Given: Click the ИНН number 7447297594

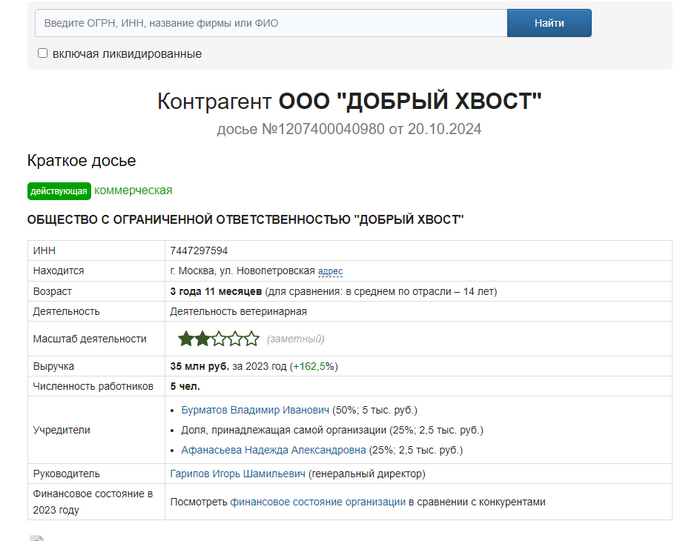Looking at the screenshot, I should tap(199, 251).
